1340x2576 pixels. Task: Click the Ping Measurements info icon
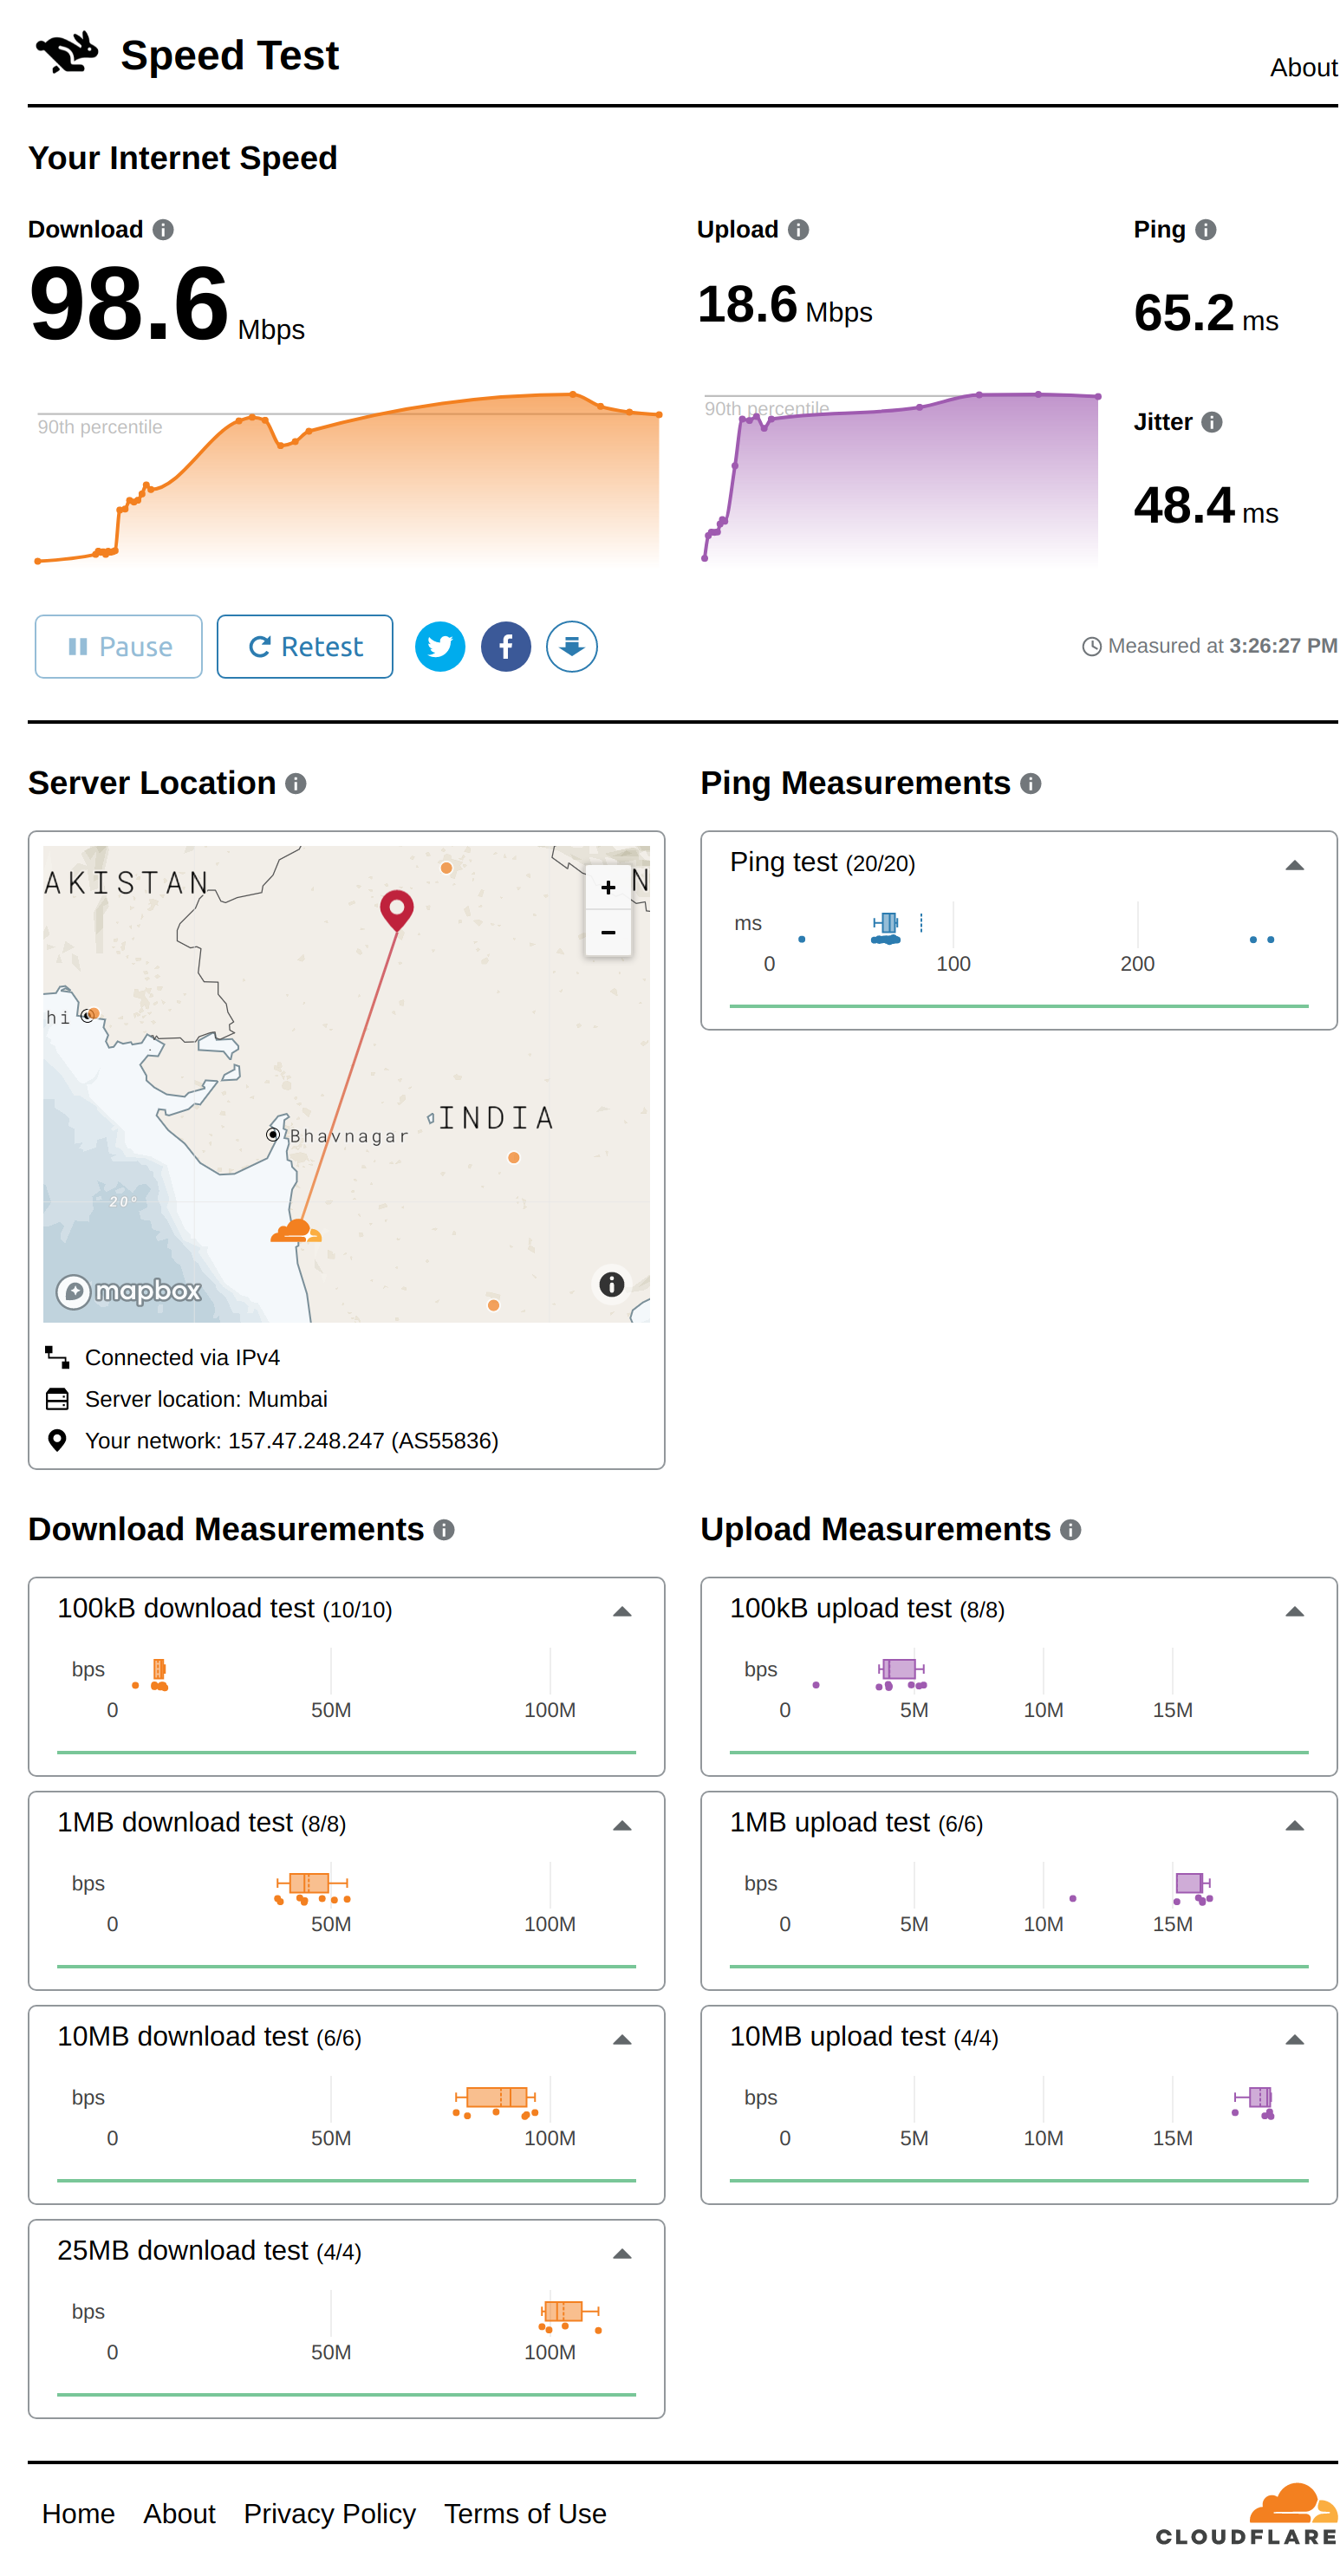coord(1031,784)
